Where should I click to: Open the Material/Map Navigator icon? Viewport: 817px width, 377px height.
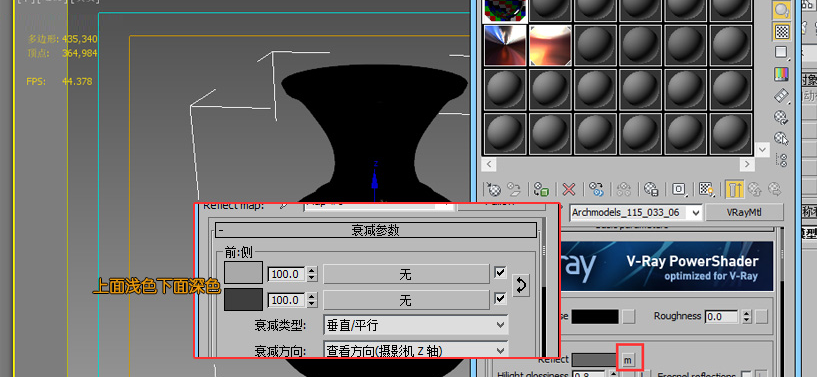(x=781, y=159)
